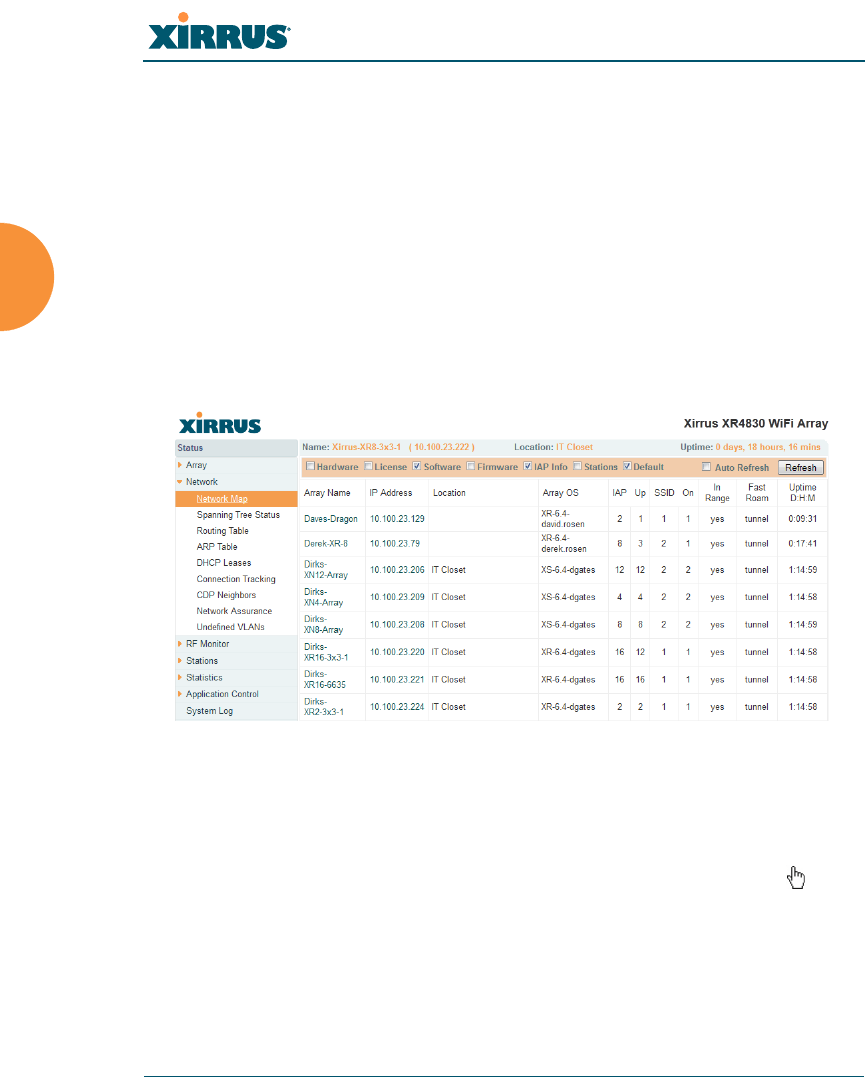Image resolution: width=865 pixels, height=1077 pixels.
Task: Open the Dirks-XN12-Array link
Action: pos(326,569)
